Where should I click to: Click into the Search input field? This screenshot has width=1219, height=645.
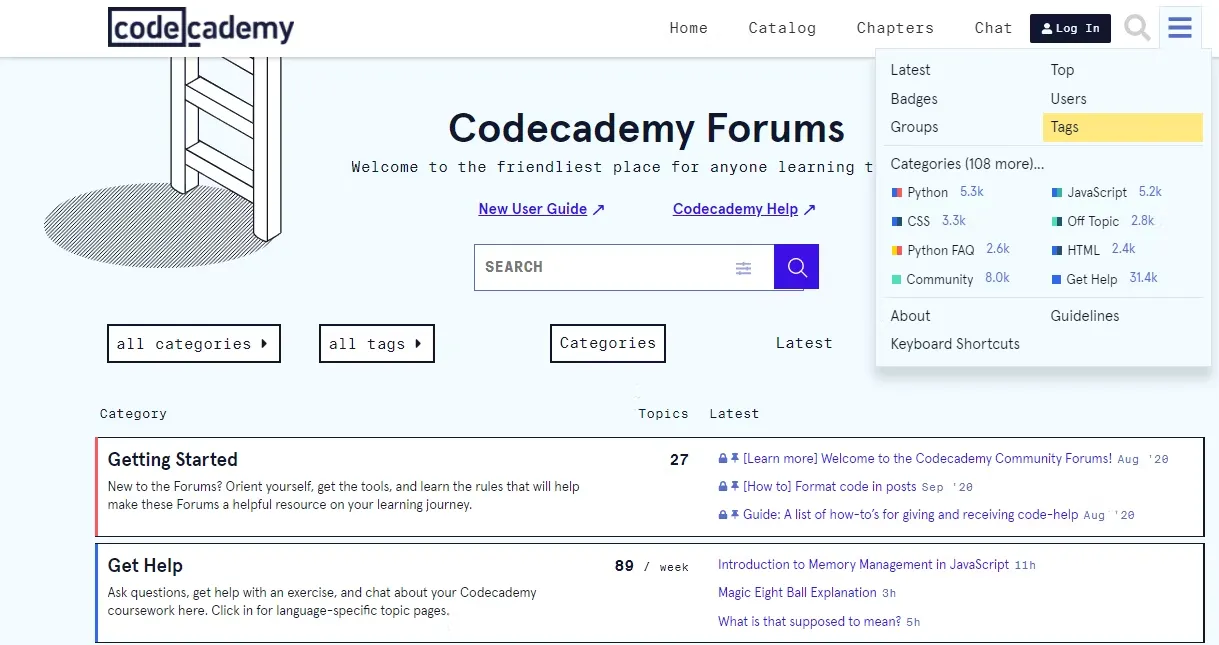600,267
